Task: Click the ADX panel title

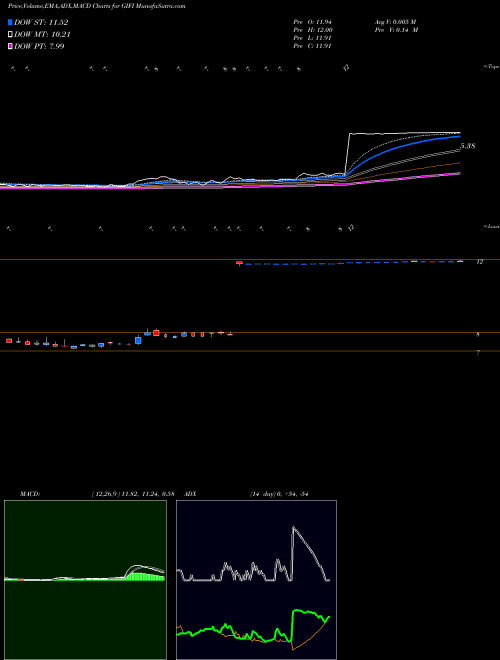Action: 191,494
